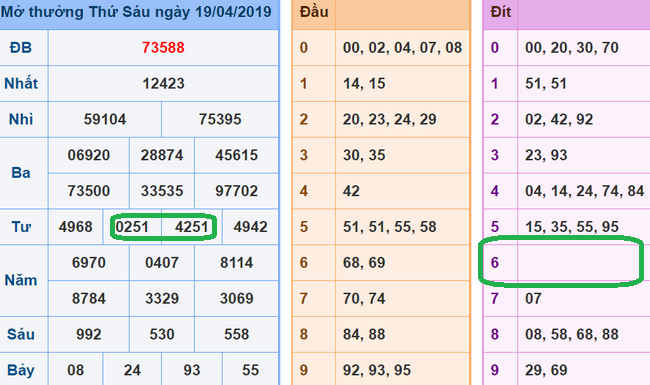Click seventh prize number 24
The width and height of the screenshot is (650, 385).
pyautogui.click(x=132, y=370)
